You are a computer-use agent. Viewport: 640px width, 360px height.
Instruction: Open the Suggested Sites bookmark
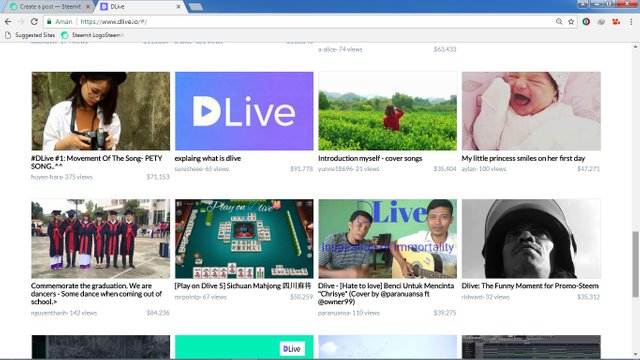pos(30,35)
